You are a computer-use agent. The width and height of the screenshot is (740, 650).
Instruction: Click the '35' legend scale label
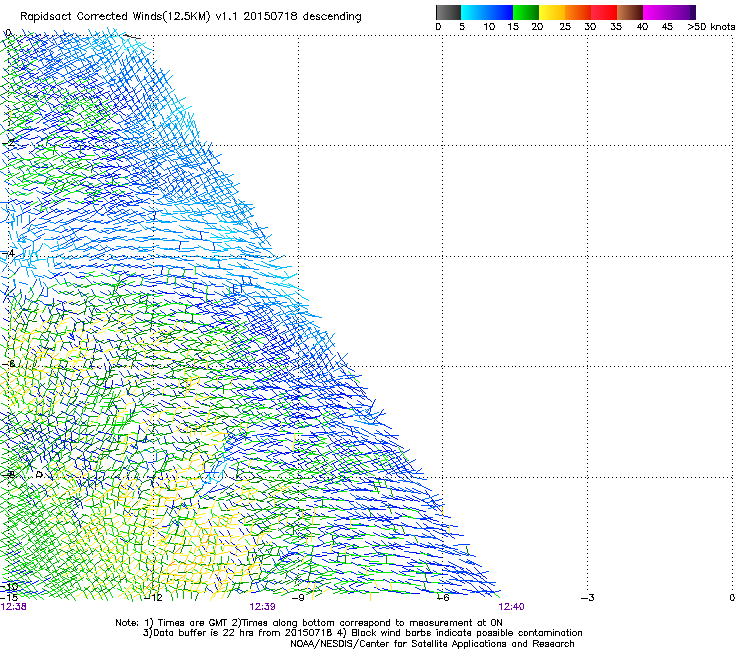[x=616, y=26]
